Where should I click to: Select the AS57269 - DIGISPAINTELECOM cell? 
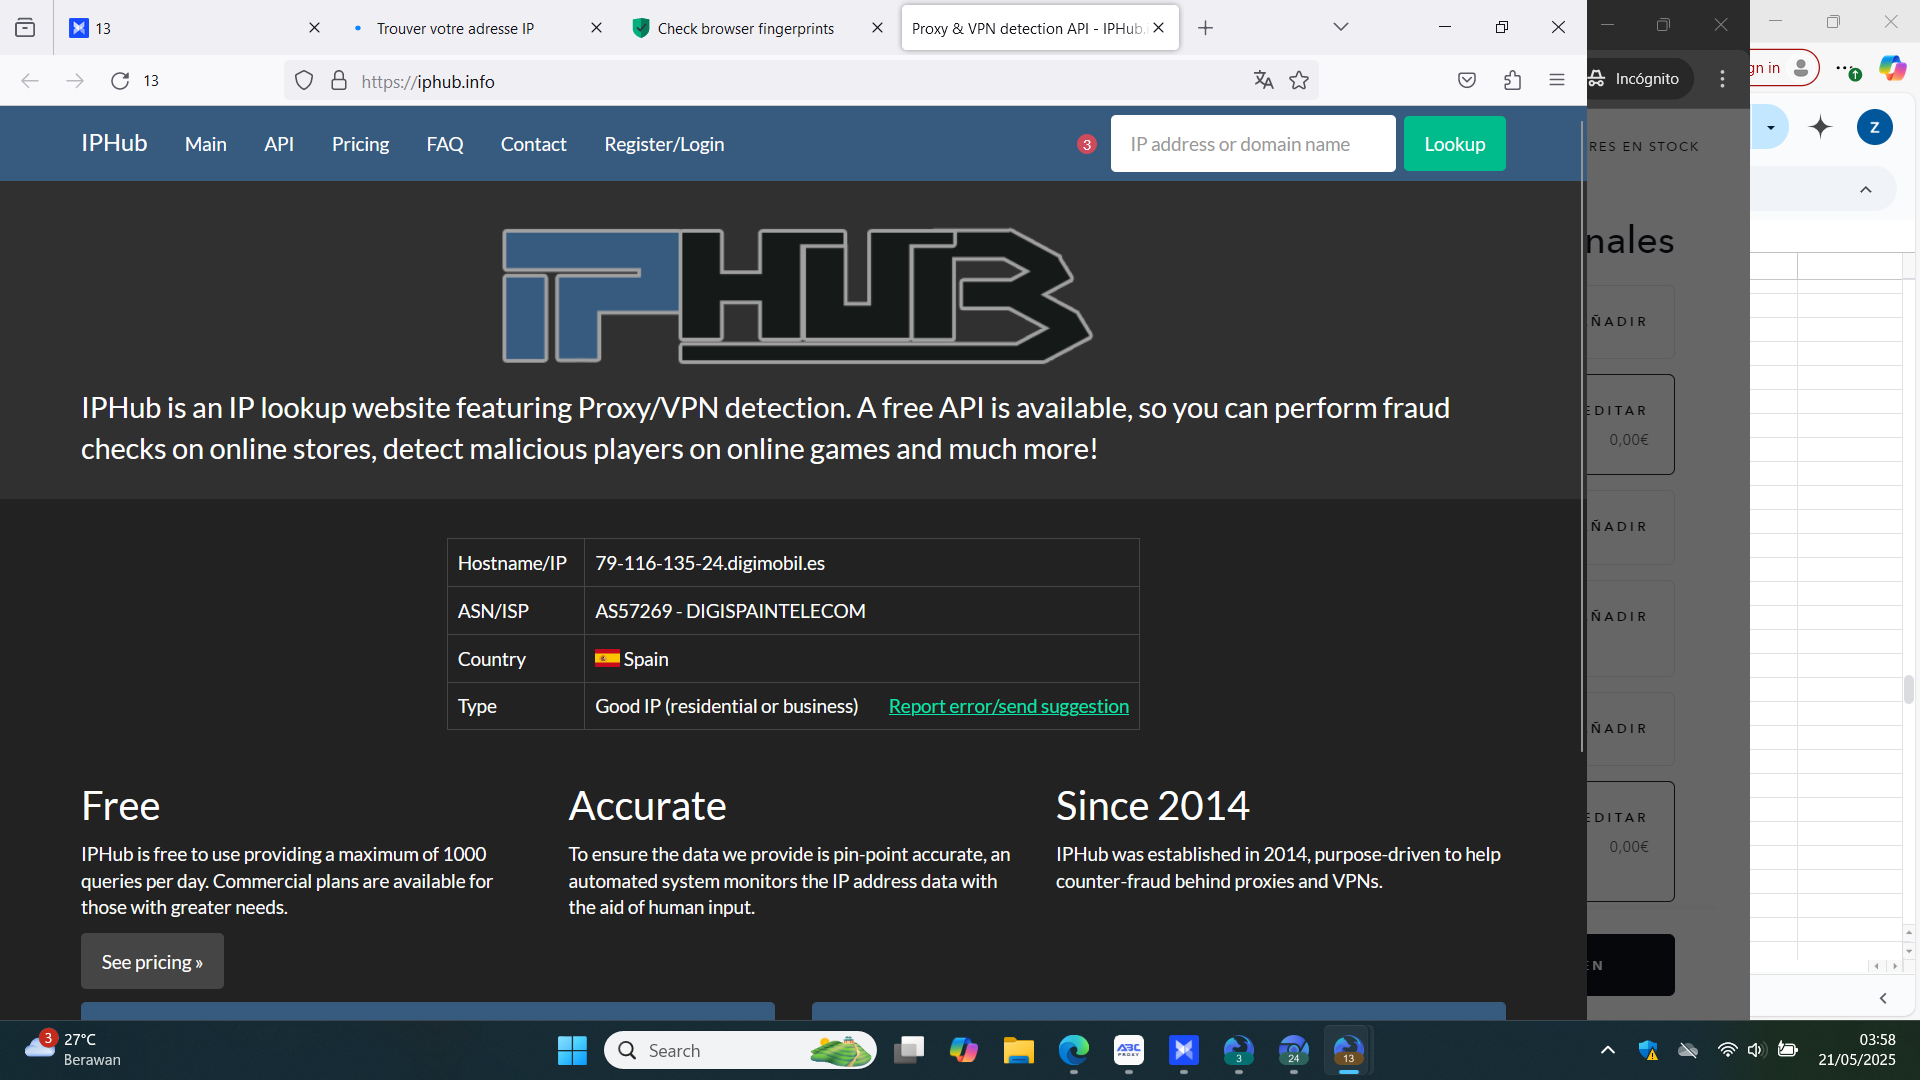tap(861, 611)
